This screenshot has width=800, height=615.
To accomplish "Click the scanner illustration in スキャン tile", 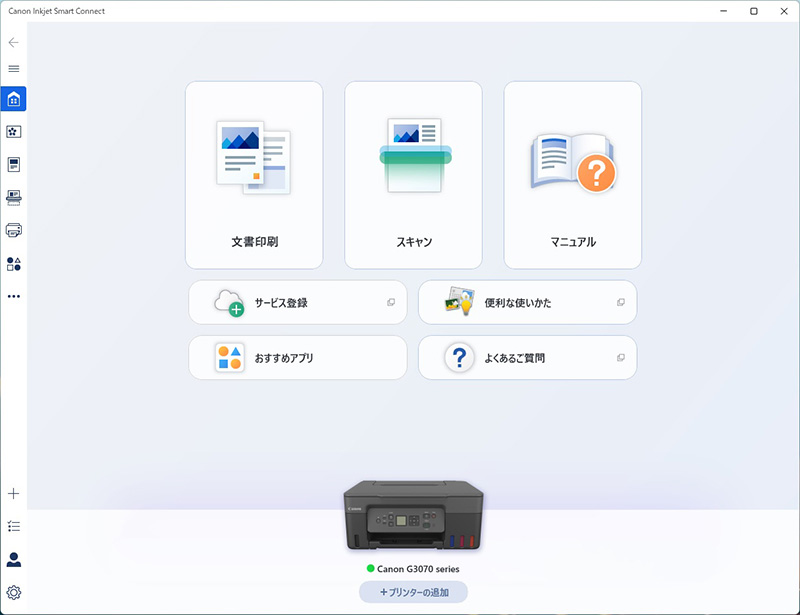I will tap(415, 155).
